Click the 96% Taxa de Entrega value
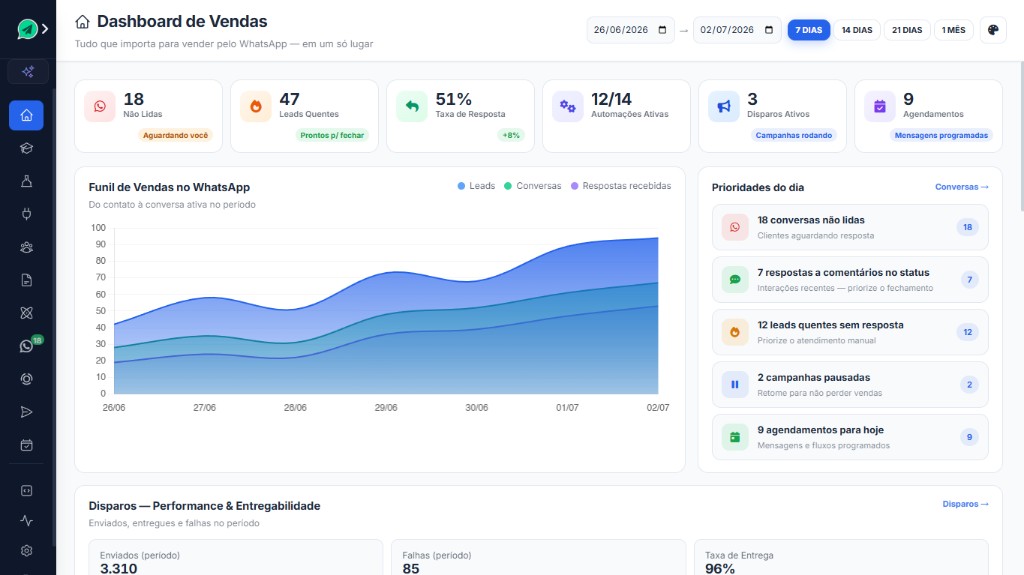Viewport: 1024px width, 575px height. pos(720,568)
